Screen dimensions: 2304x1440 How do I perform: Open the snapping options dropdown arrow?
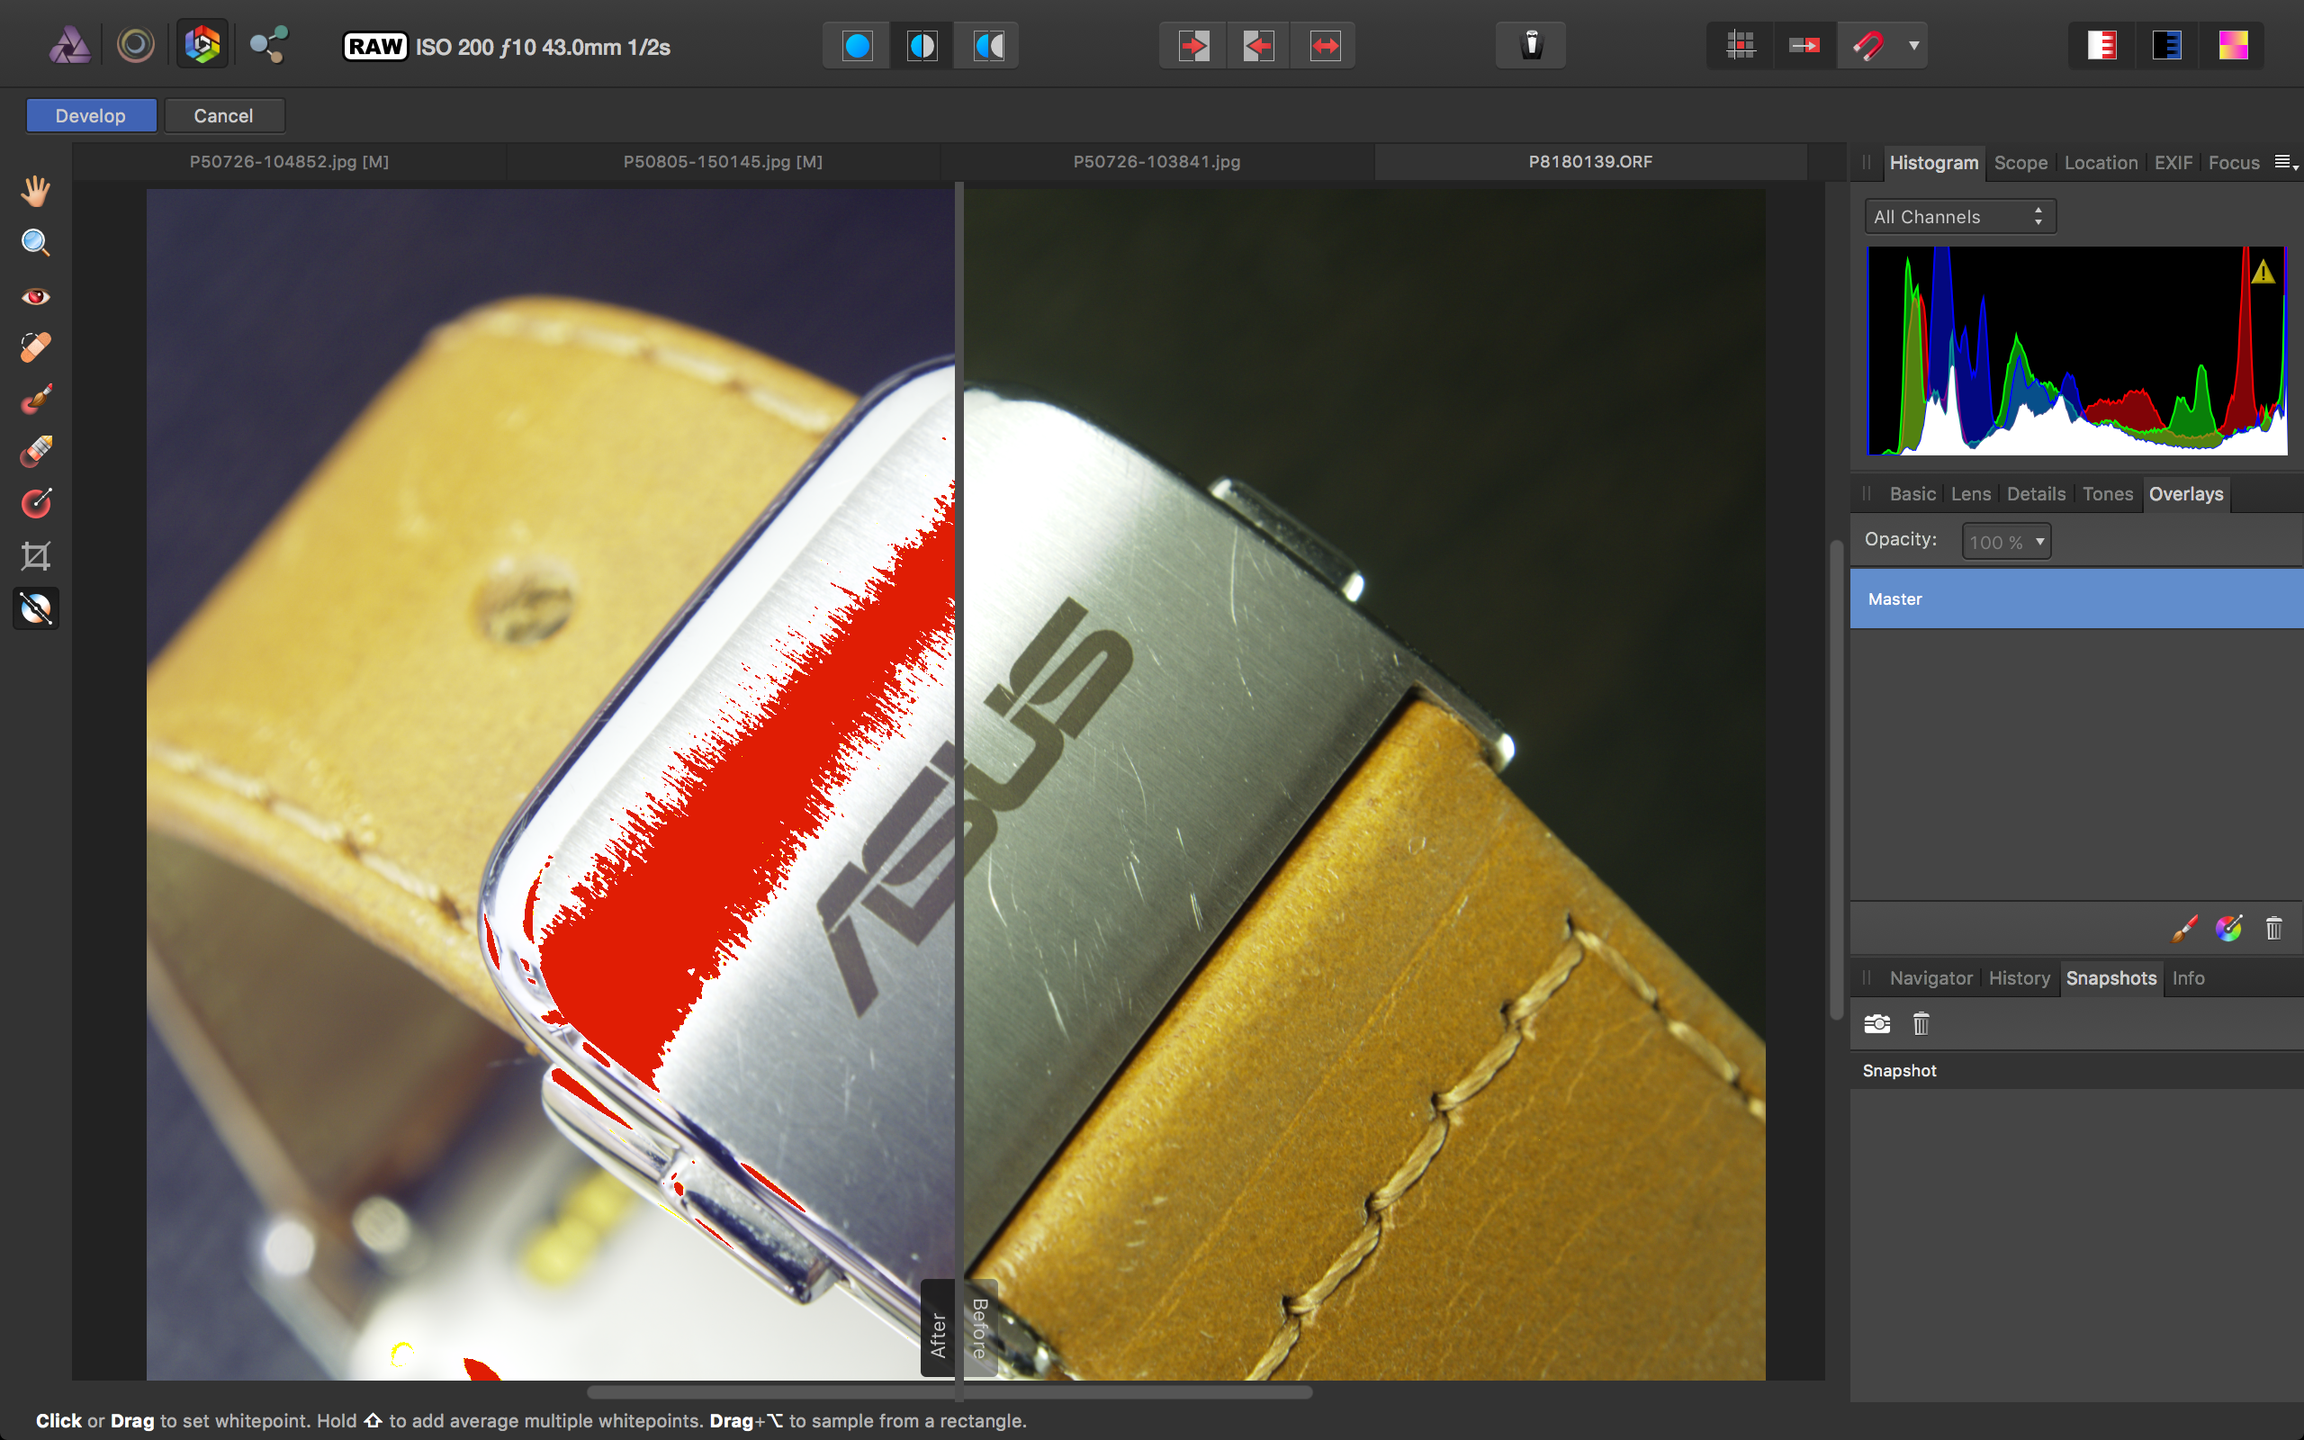click(1913, 46)
